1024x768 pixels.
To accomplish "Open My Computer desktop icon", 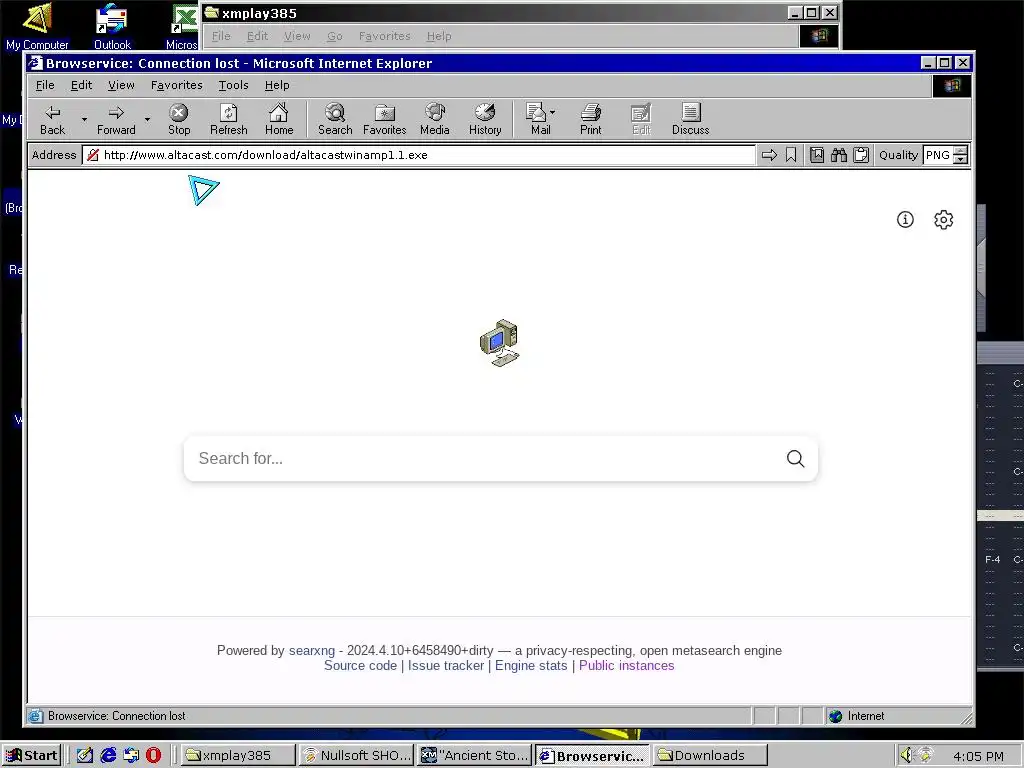I will (37, 26).
